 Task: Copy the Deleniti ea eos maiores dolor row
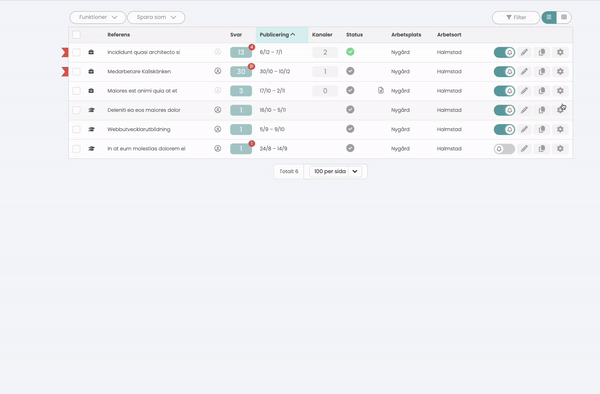(x=542, y=110)
